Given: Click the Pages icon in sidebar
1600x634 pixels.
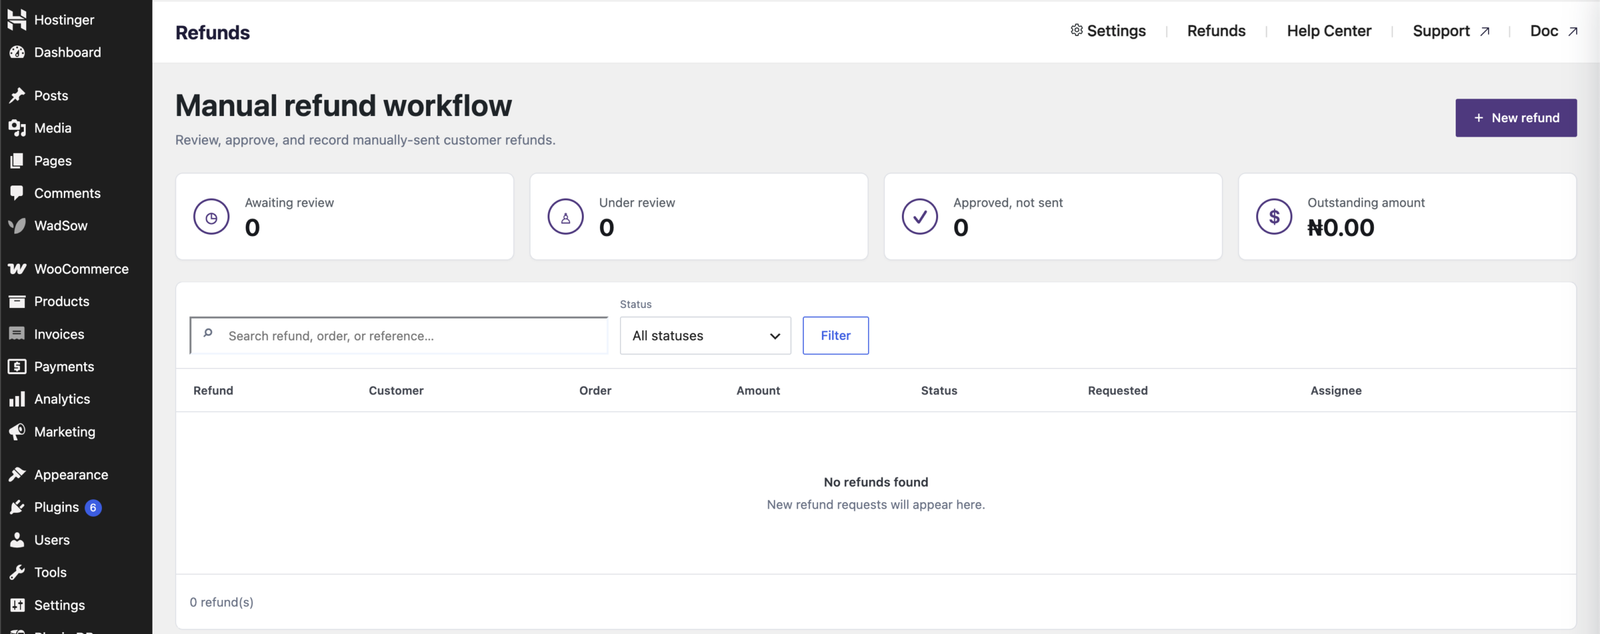Looking at the screenshot, I should tap(17, 160).
